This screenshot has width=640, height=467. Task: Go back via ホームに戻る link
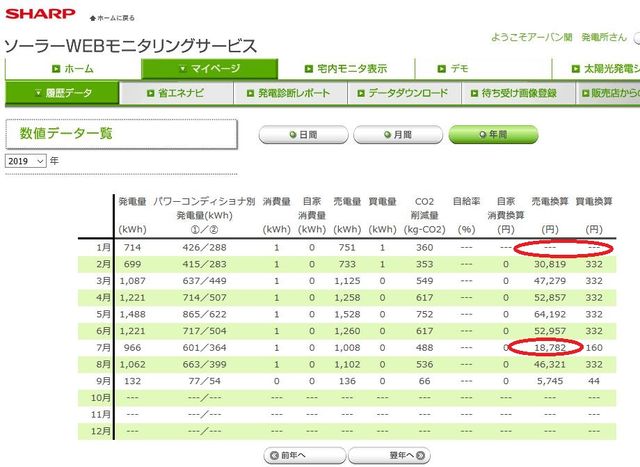(112, 18)
